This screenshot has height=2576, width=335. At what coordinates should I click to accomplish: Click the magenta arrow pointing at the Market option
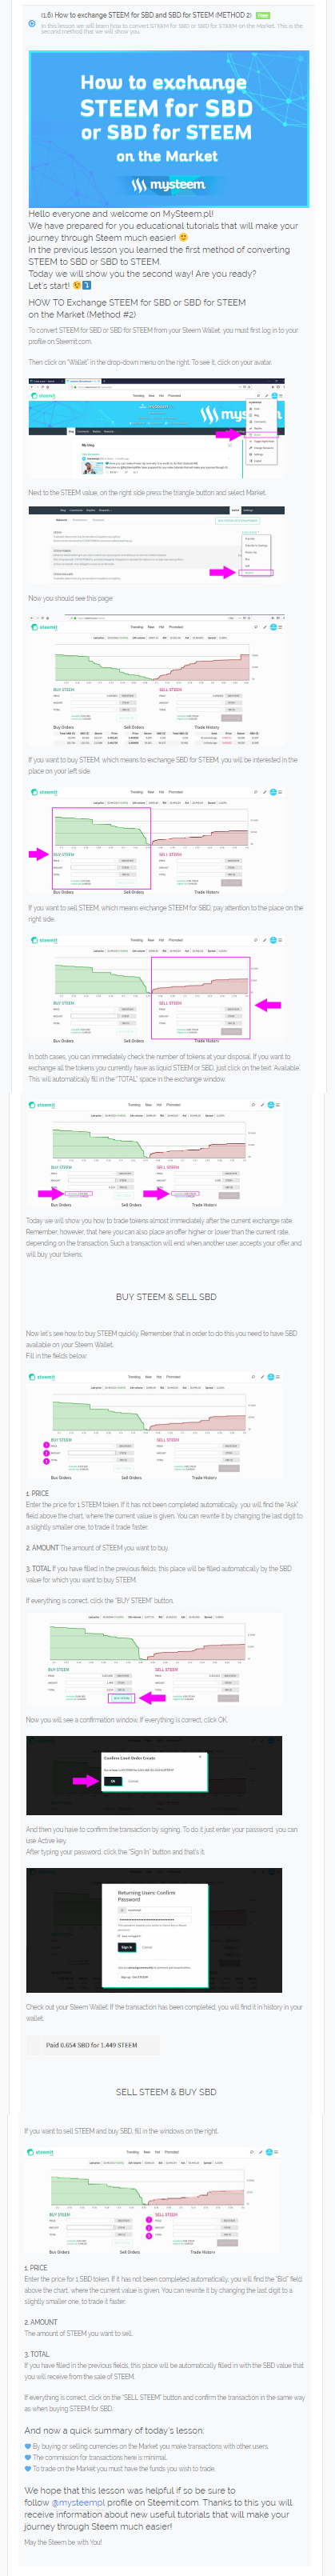pos(222,573)
